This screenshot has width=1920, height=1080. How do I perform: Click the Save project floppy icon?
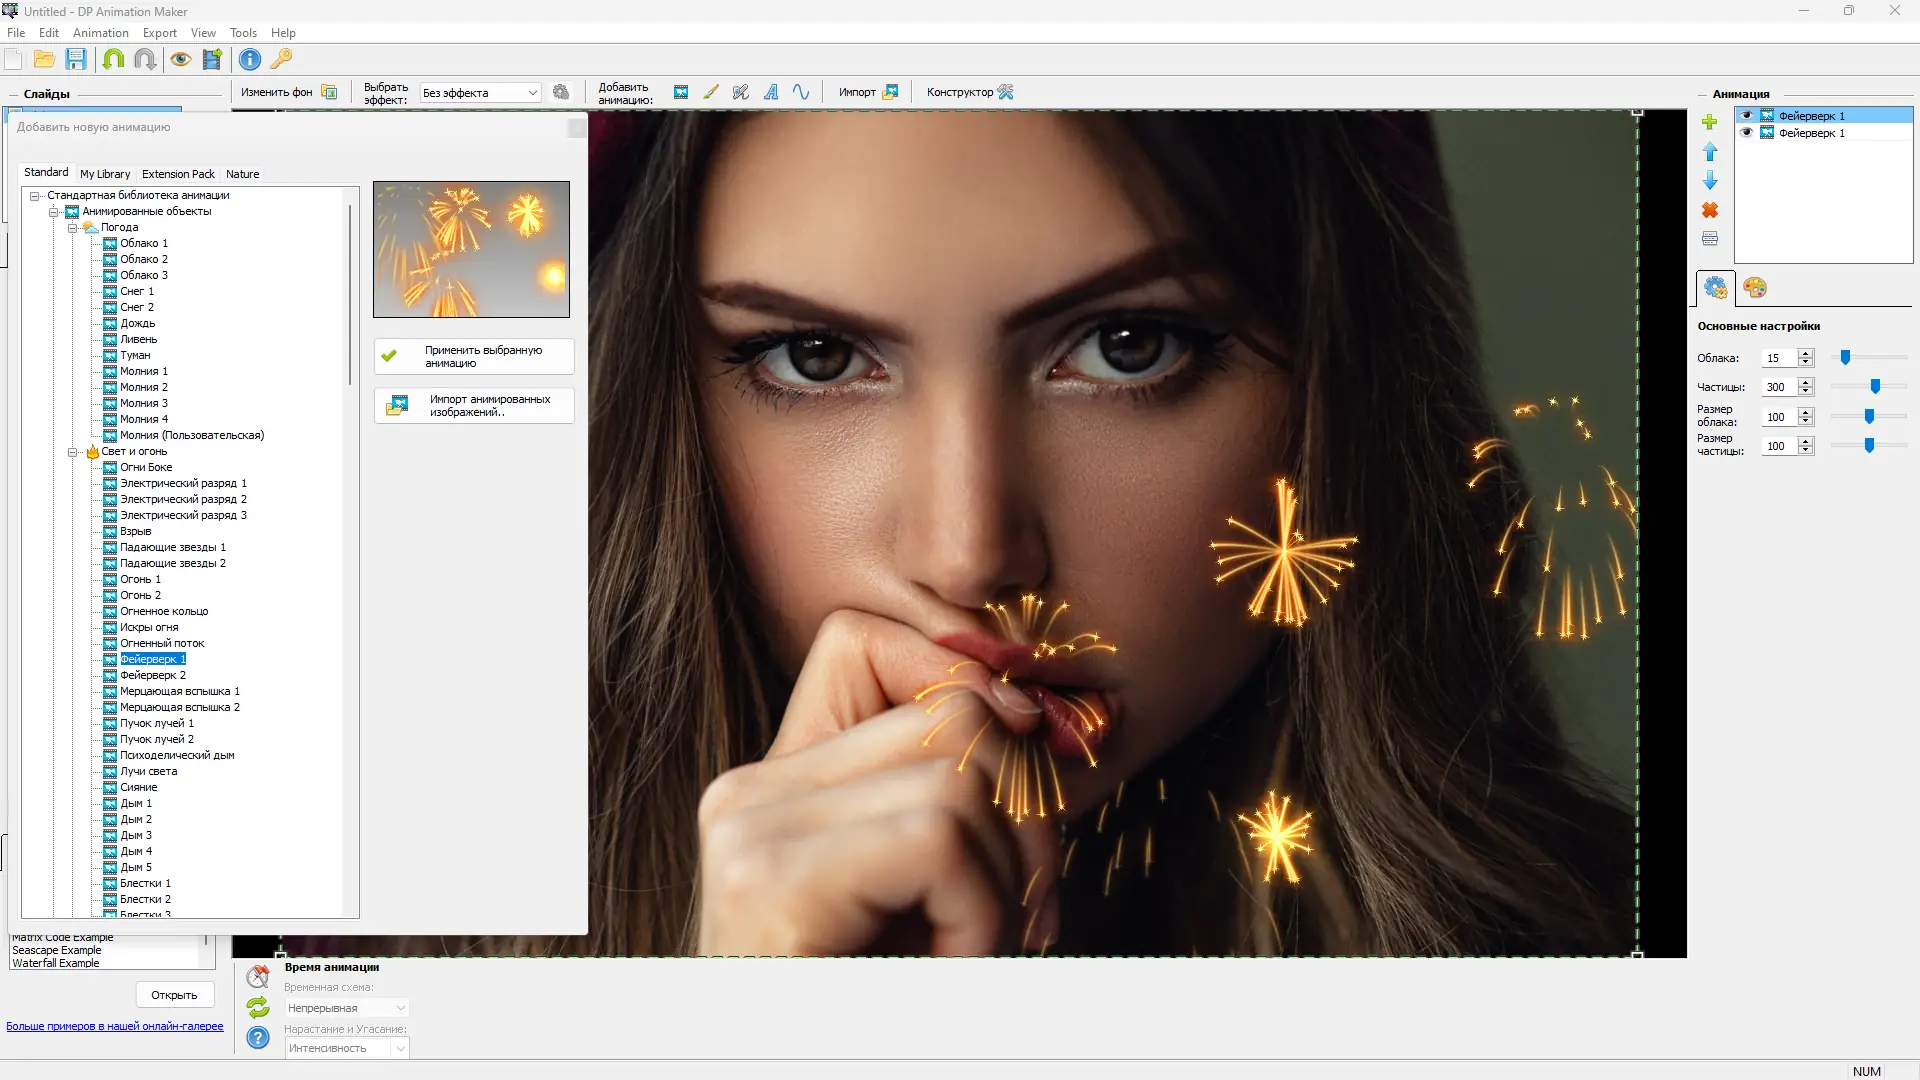tap(76, 59)
